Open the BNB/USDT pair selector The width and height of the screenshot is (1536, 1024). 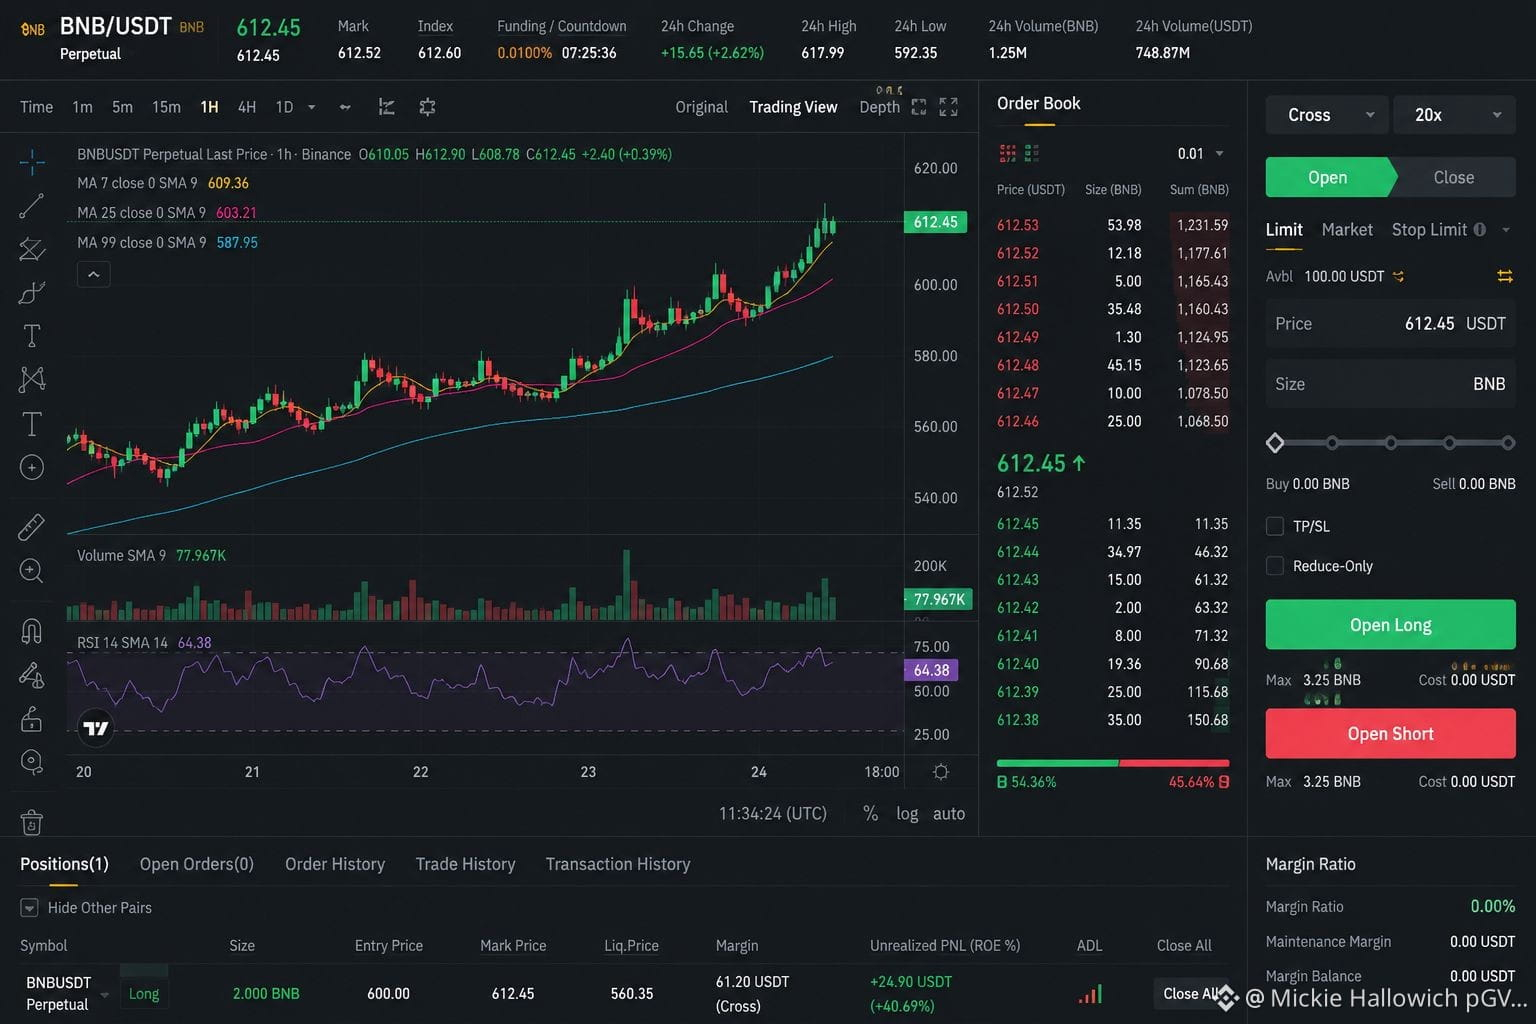pyautogui.click(x=116, y=26)
